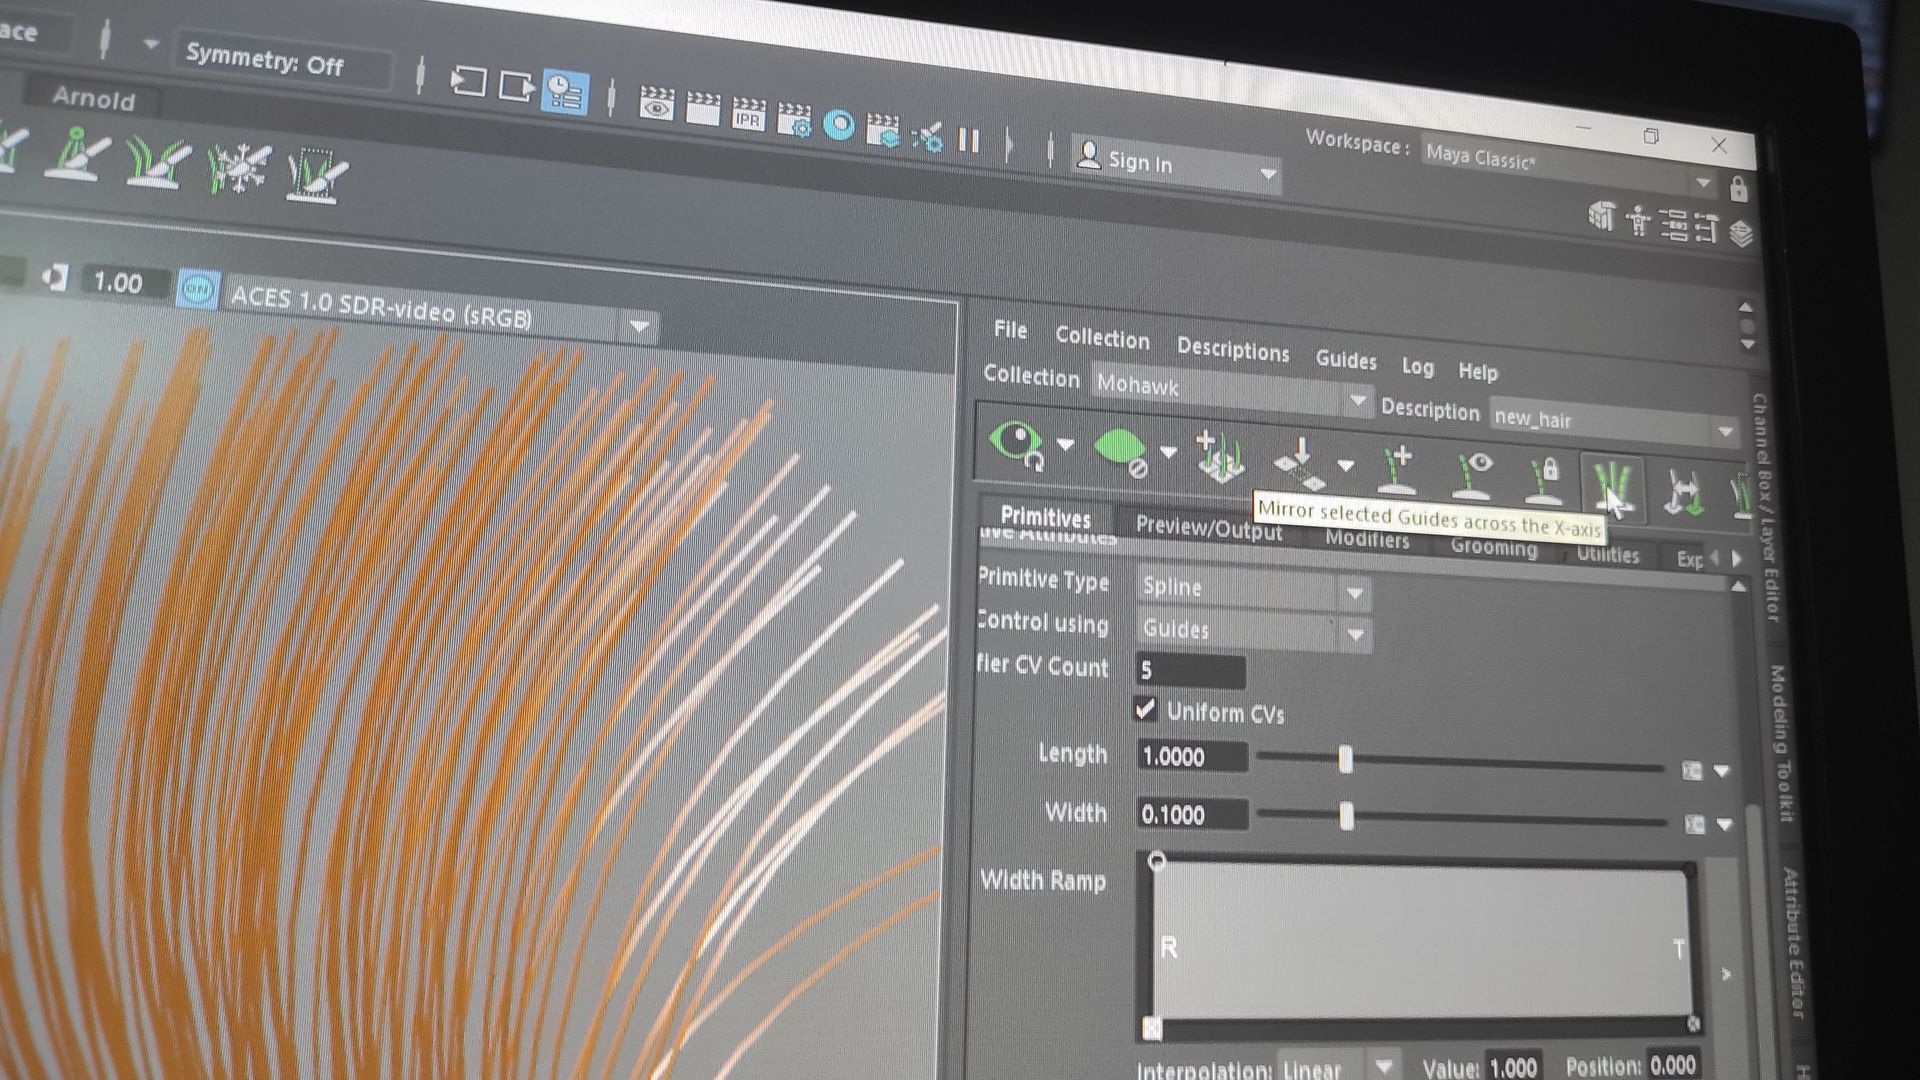
Task: Click the Modifier CV Count input field
Action: pyautogui.click(x=1190, y=671)
